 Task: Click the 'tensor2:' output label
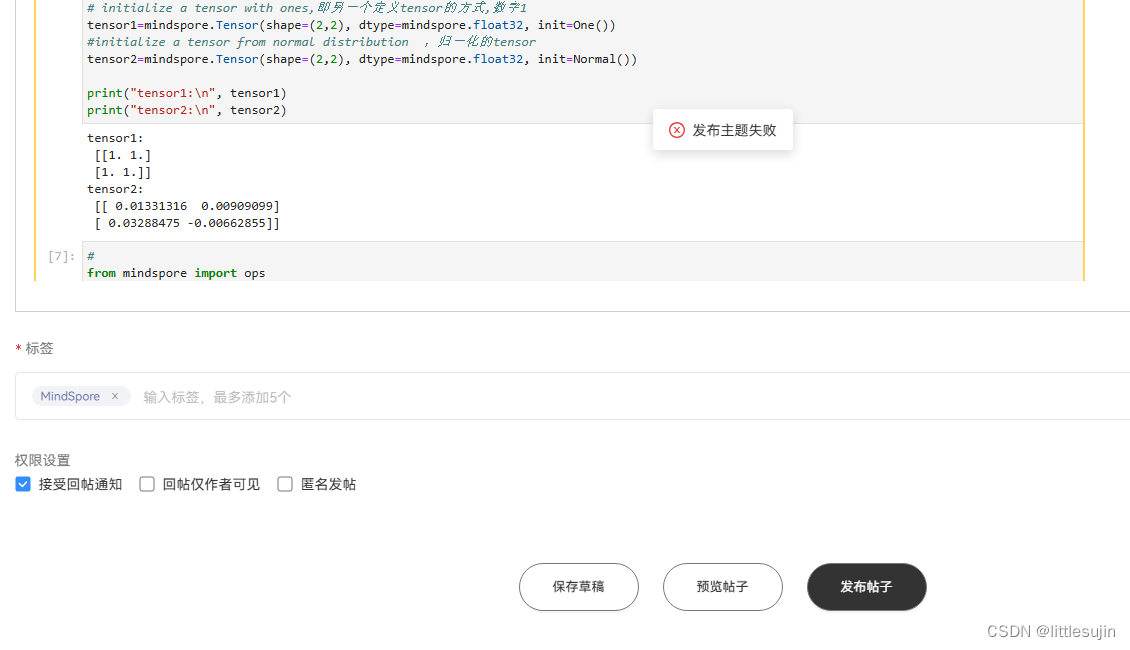[x=115, y=190]
